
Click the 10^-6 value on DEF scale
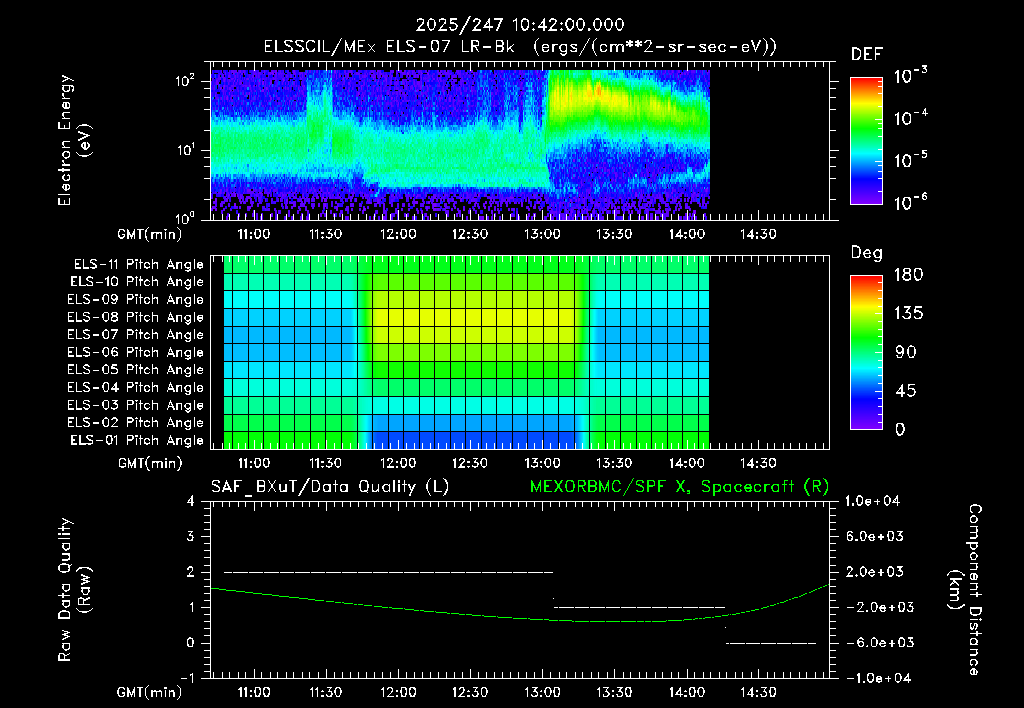tap(911, 202)
